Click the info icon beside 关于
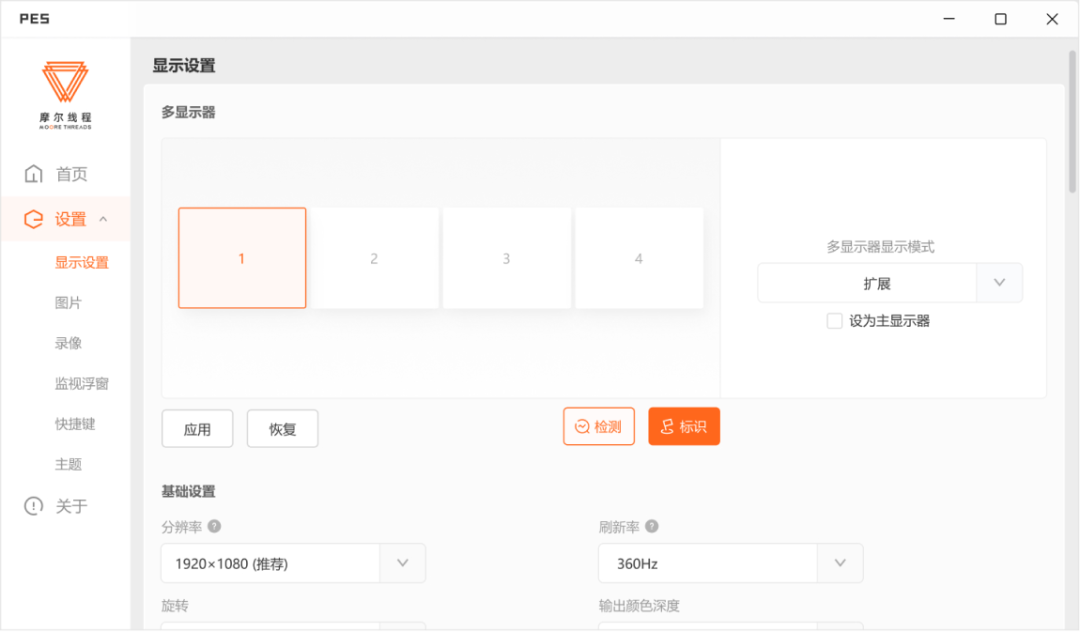1080x632 pixels. point(33,506)
